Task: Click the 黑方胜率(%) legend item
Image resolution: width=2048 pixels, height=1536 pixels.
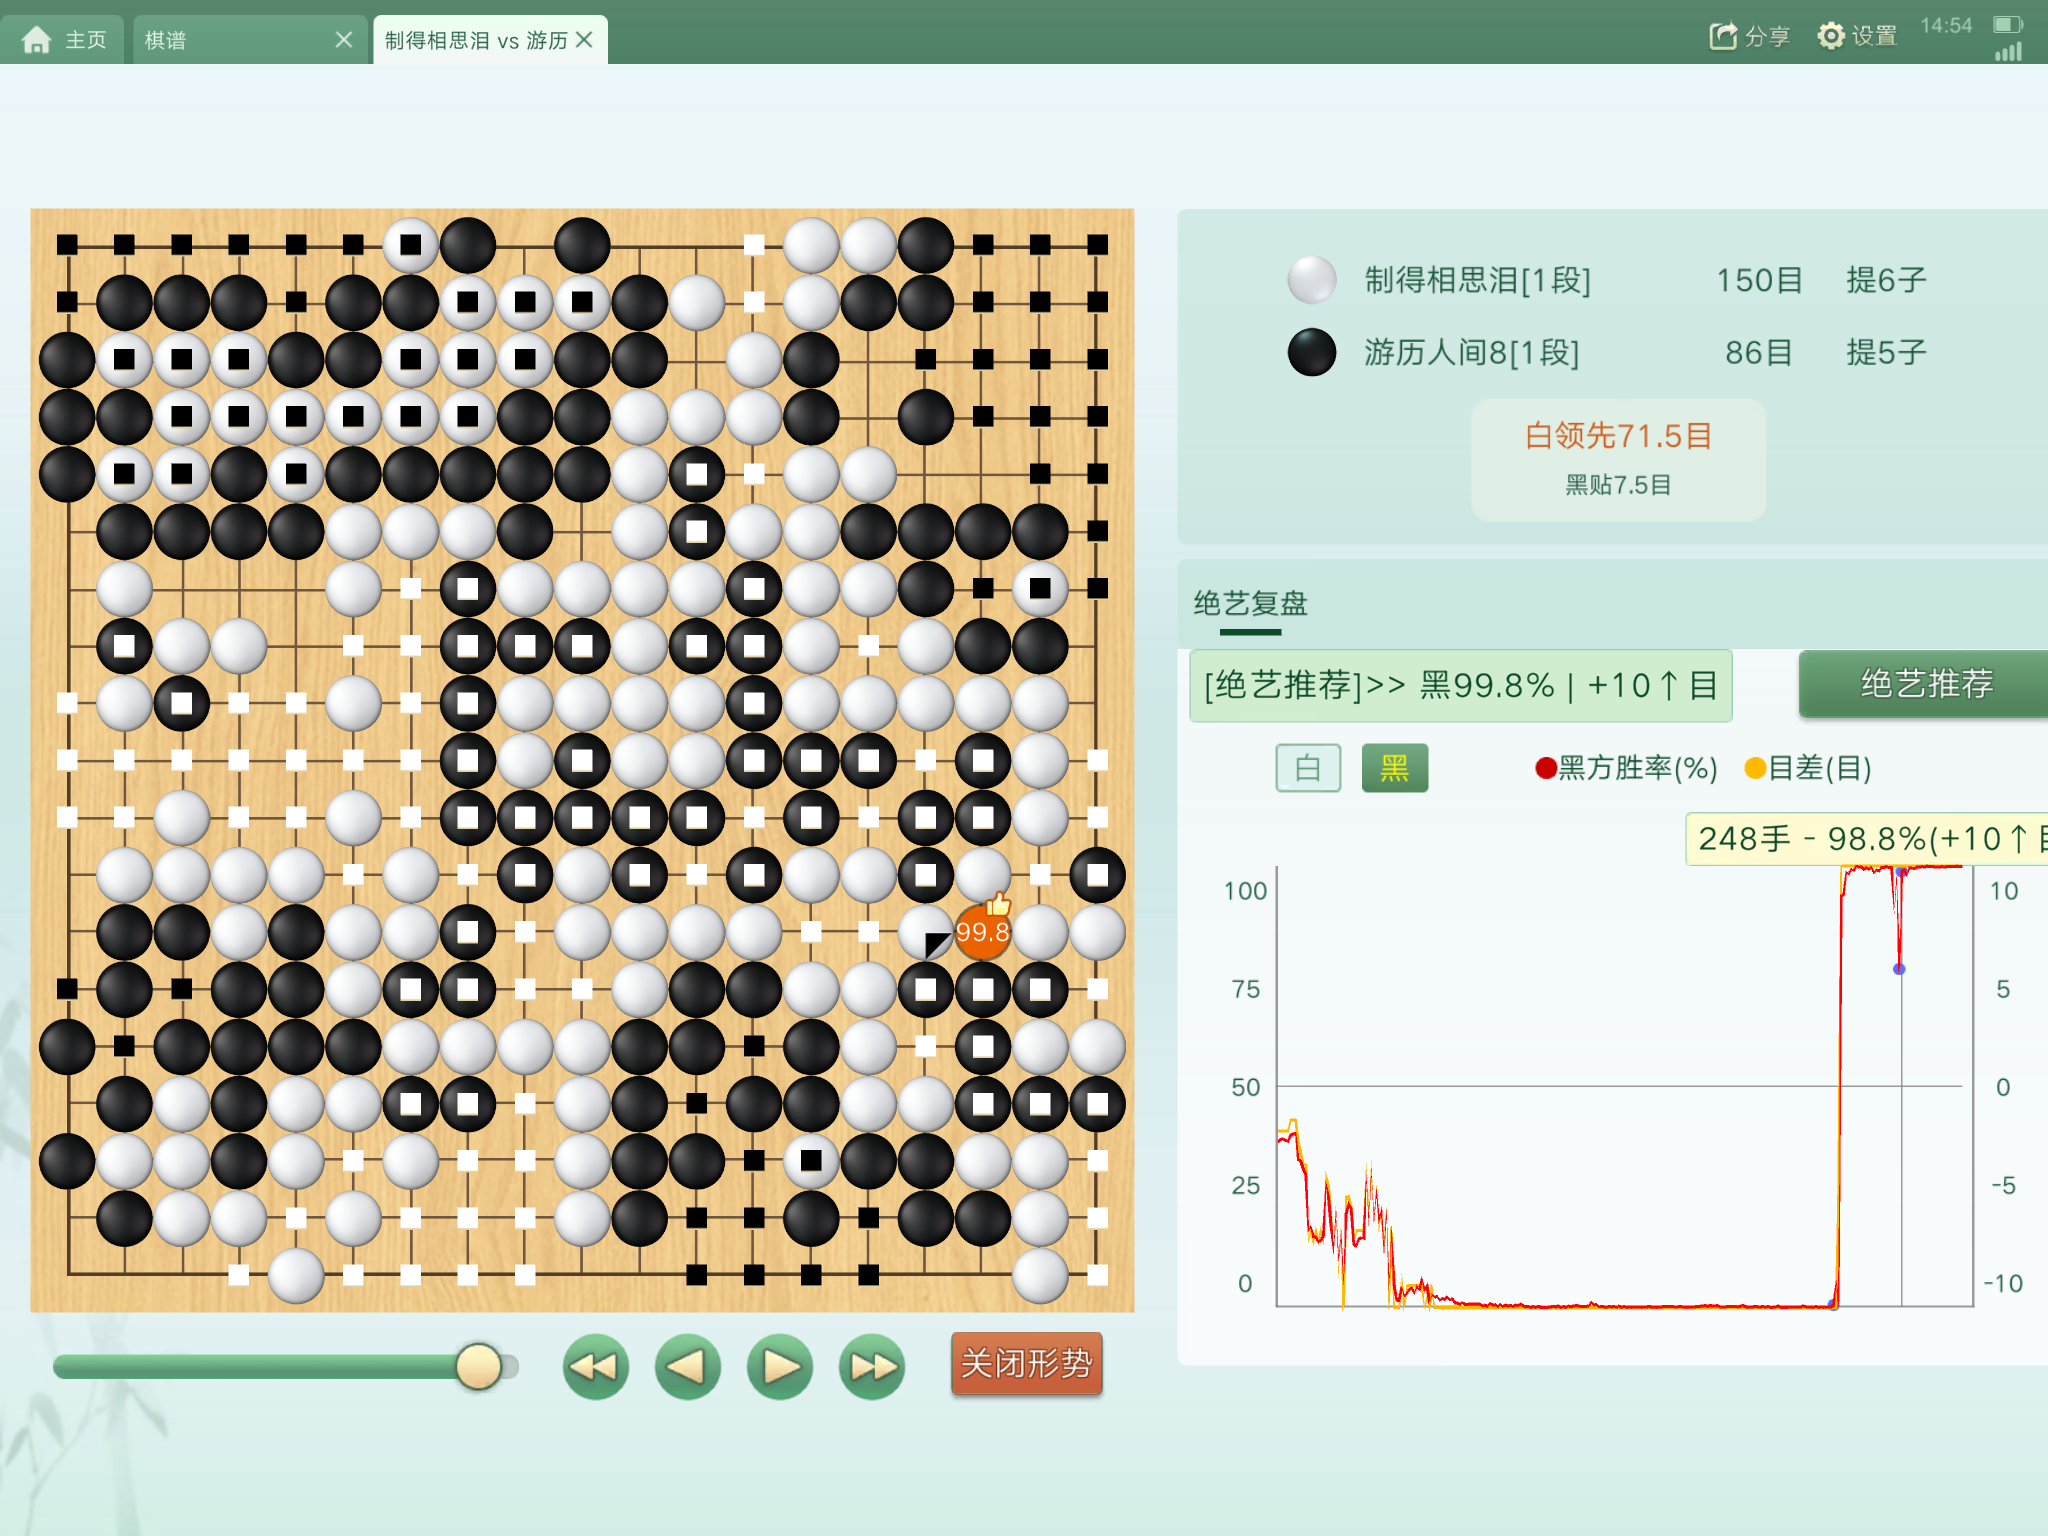Action: (1626, 768)
